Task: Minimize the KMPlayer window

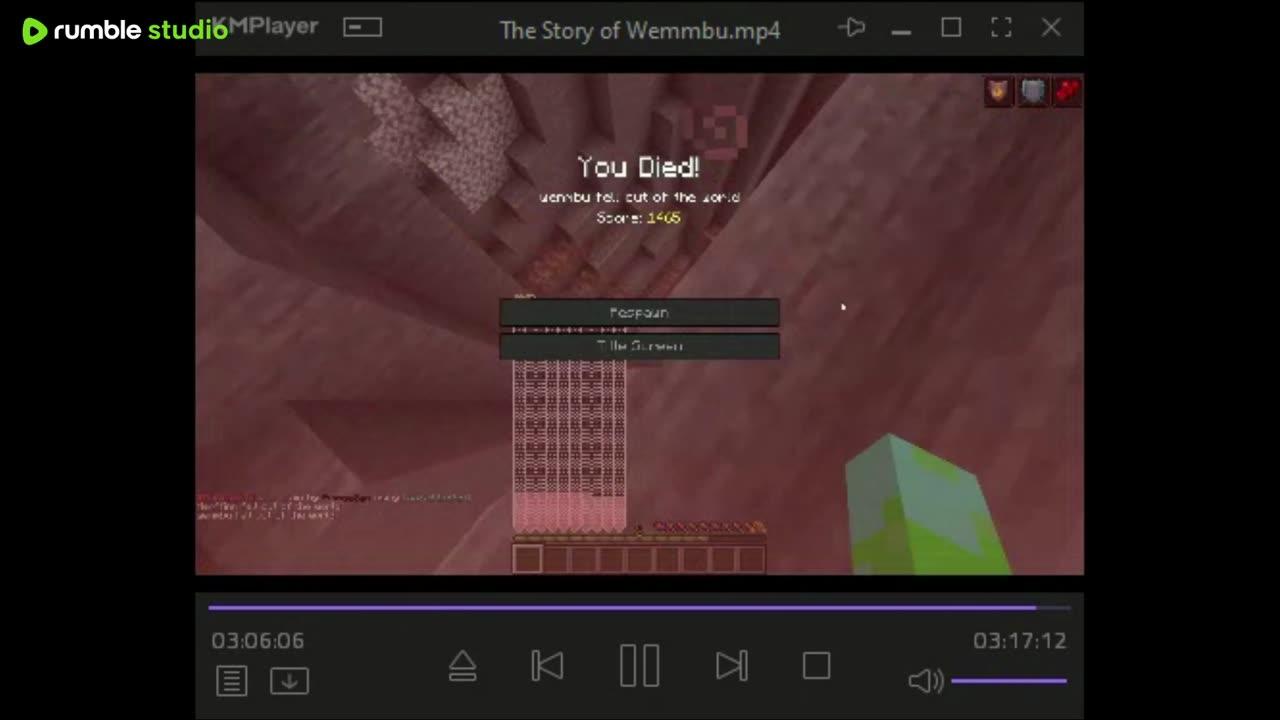Action: click(x=901, y=30)
